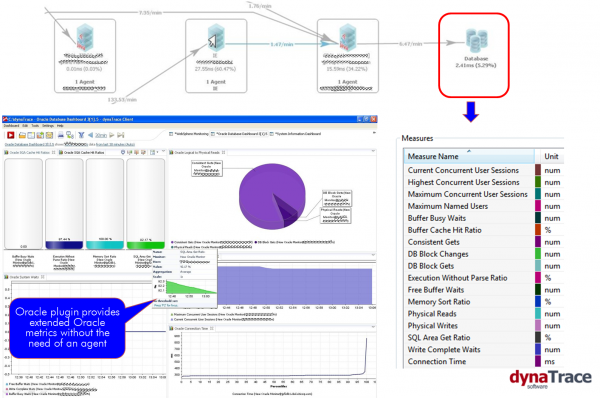Click the print icon in toolbar

[60, 135]
